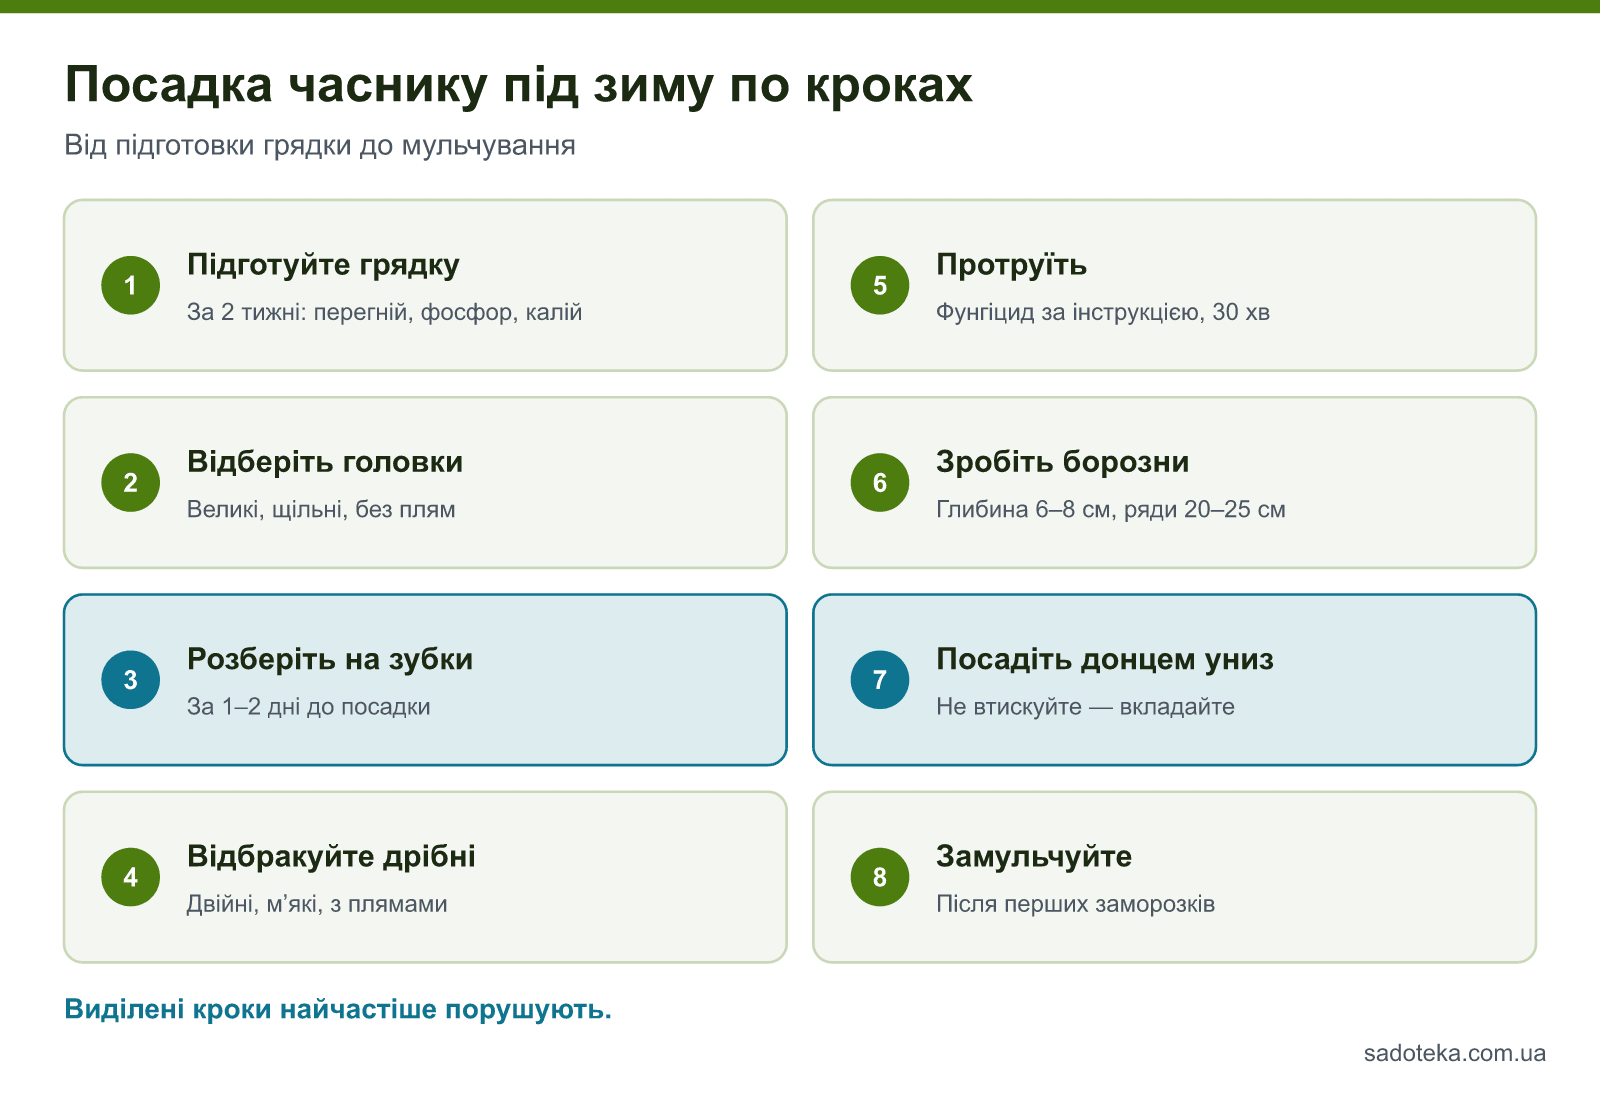Click the note 'Виділені кроки найчастіше порушують.'
The height and width of the screenshot is (1093, 1600).
pos(338,1009)
